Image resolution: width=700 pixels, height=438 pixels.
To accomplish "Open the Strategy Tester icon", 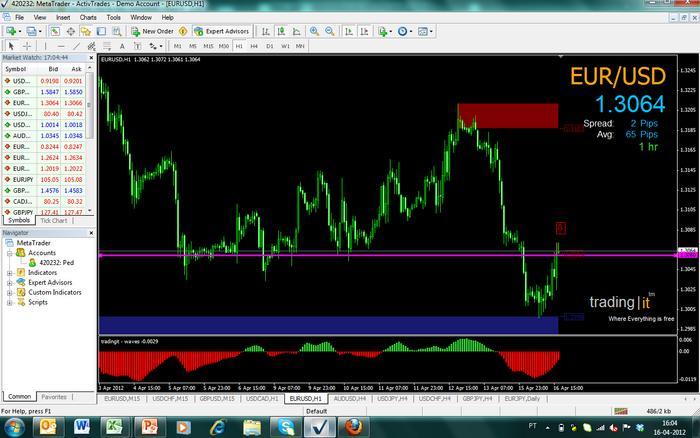I will tap(117, 31).
